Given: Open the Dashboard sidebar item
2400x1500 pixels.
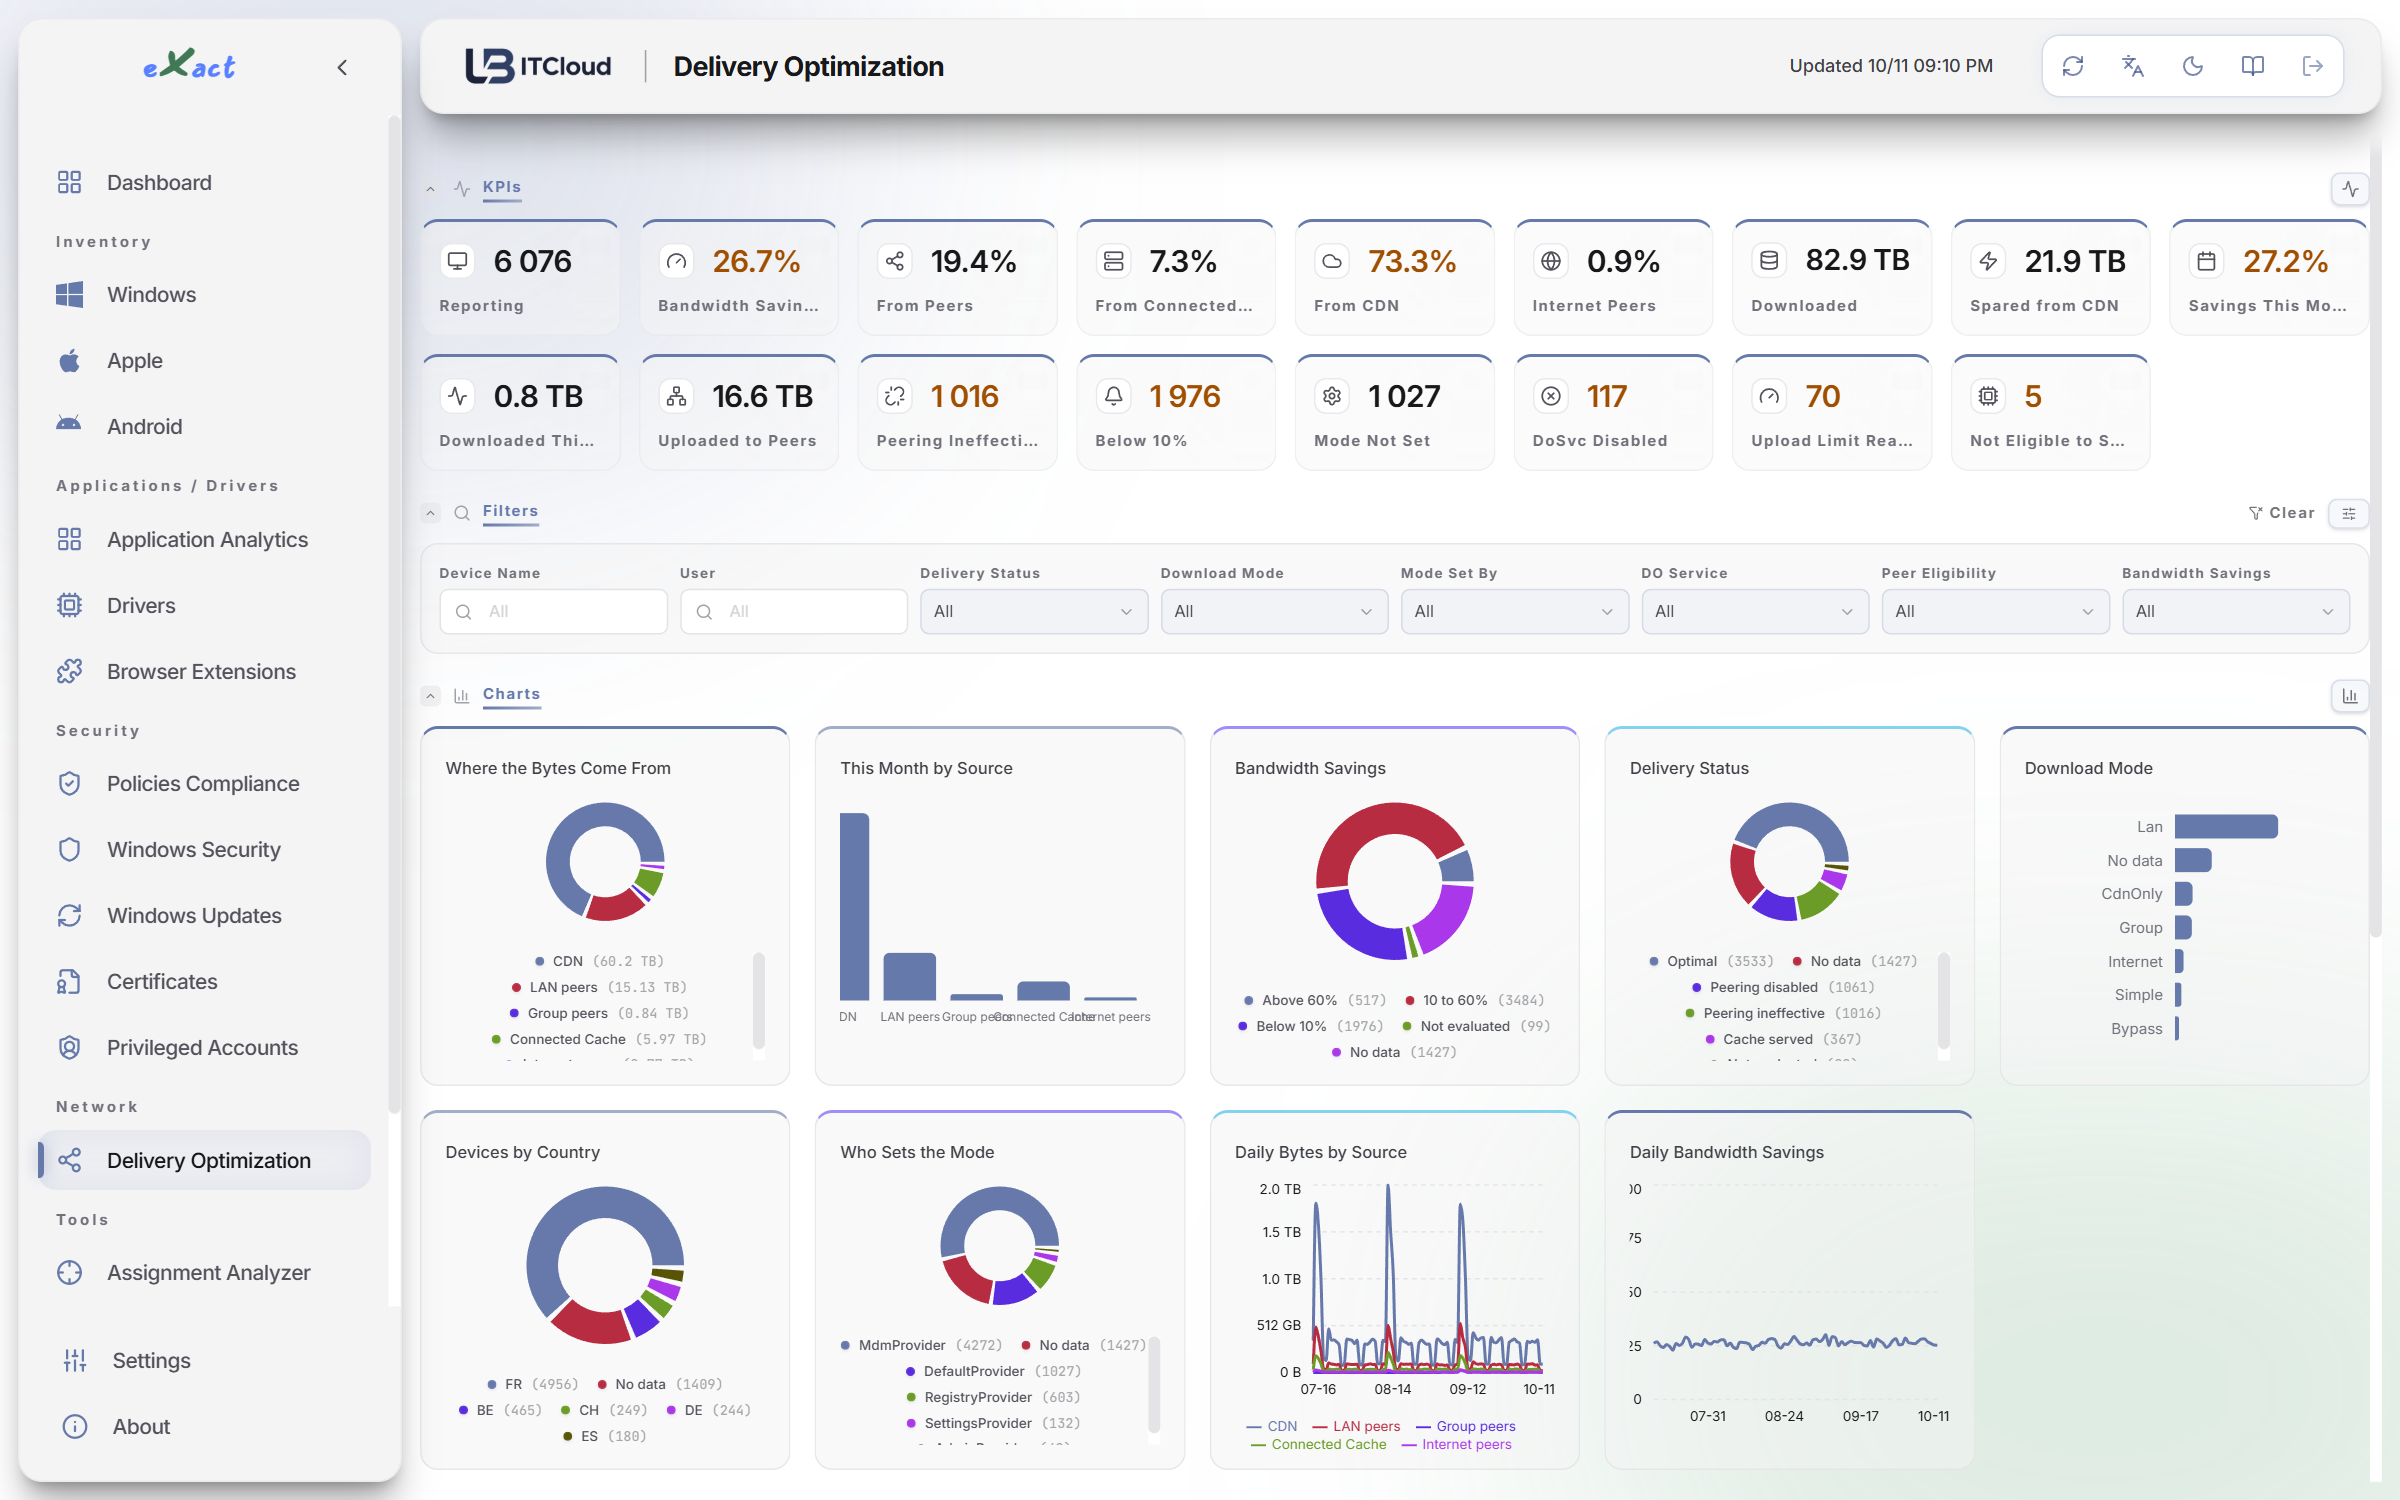Looking at the screenshot, I should coord(204,182).
